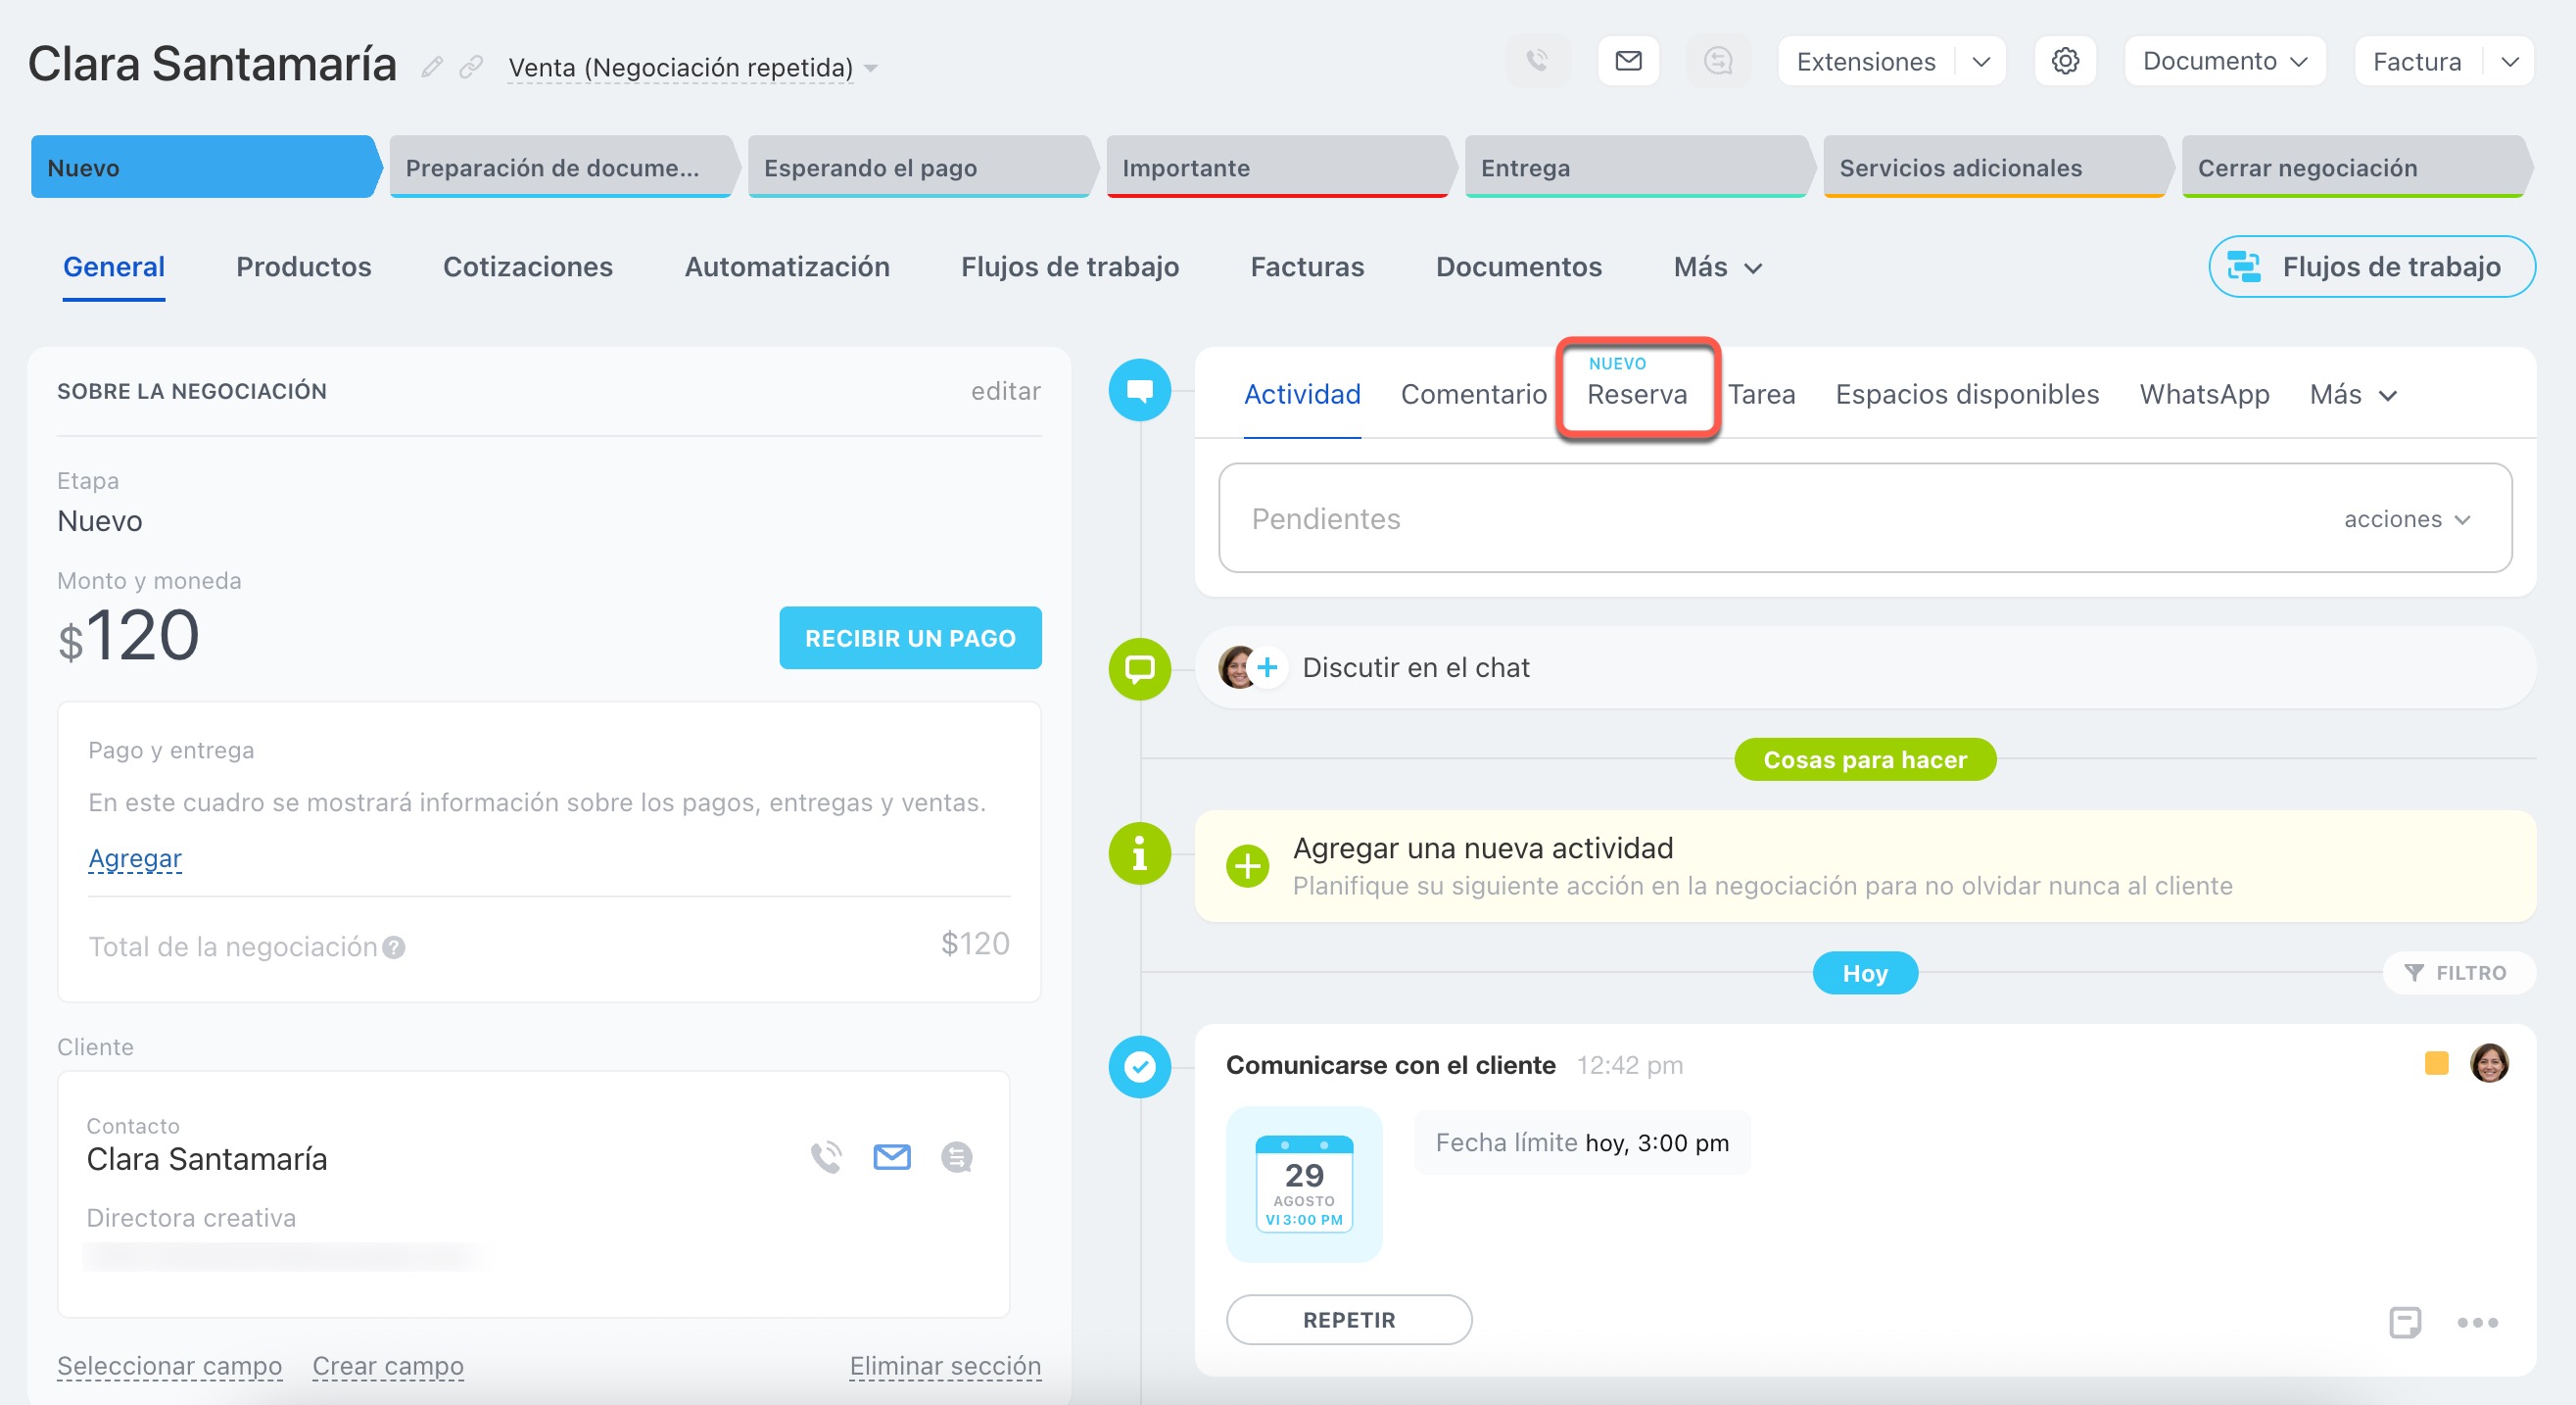Mark Comunicarse con el cliente as complete
Viewport: 2576px width, 1405px height.
click(x=1139, y=1067)
